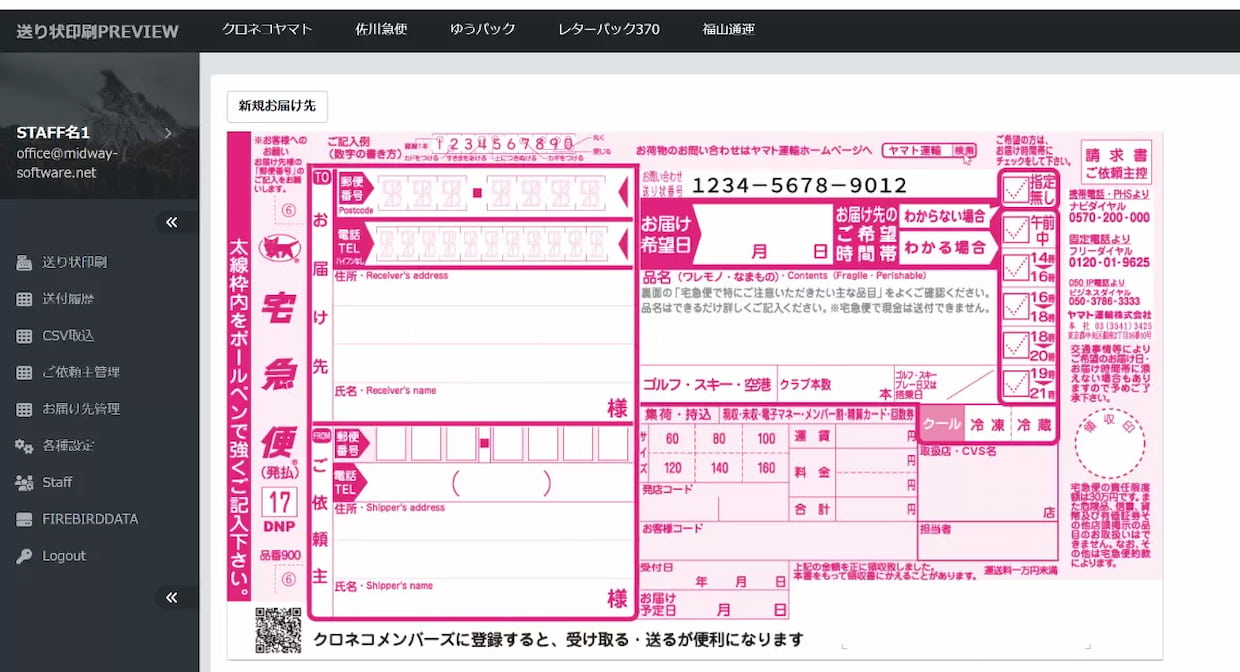Image resolution: width=1240 pixels, height=672 pixels.
Task: Click the shipper 郵便番号 boxes
Action: (501, 444)
